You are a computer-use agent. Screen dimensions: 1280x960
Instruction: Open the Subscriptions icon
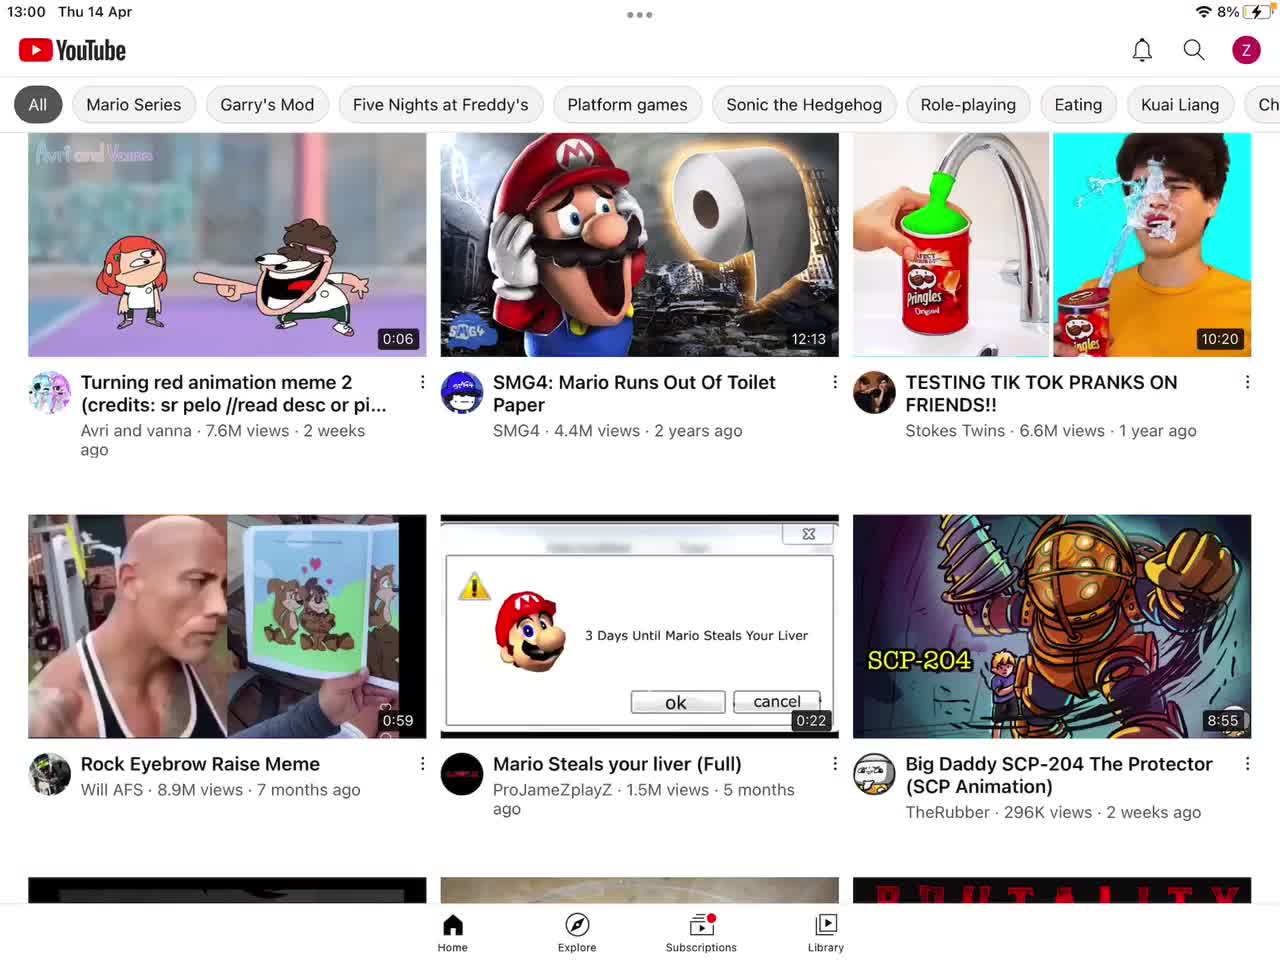tap(702, 925)
